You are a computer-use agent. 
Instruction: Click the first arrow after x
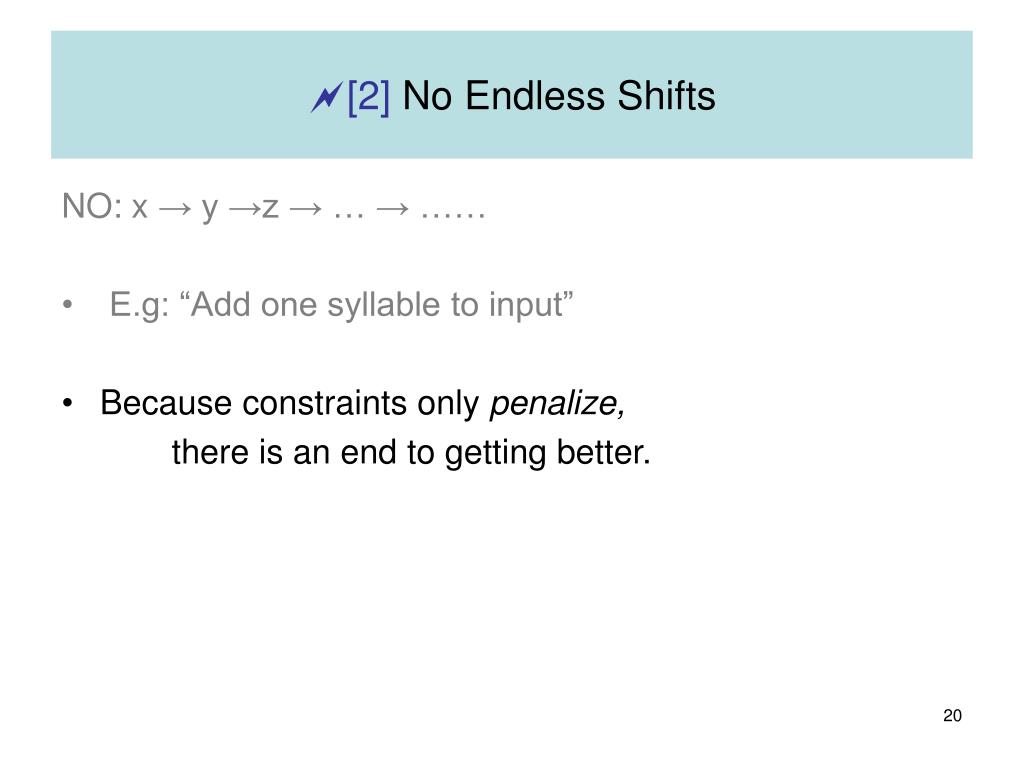[x=176, y=209]
